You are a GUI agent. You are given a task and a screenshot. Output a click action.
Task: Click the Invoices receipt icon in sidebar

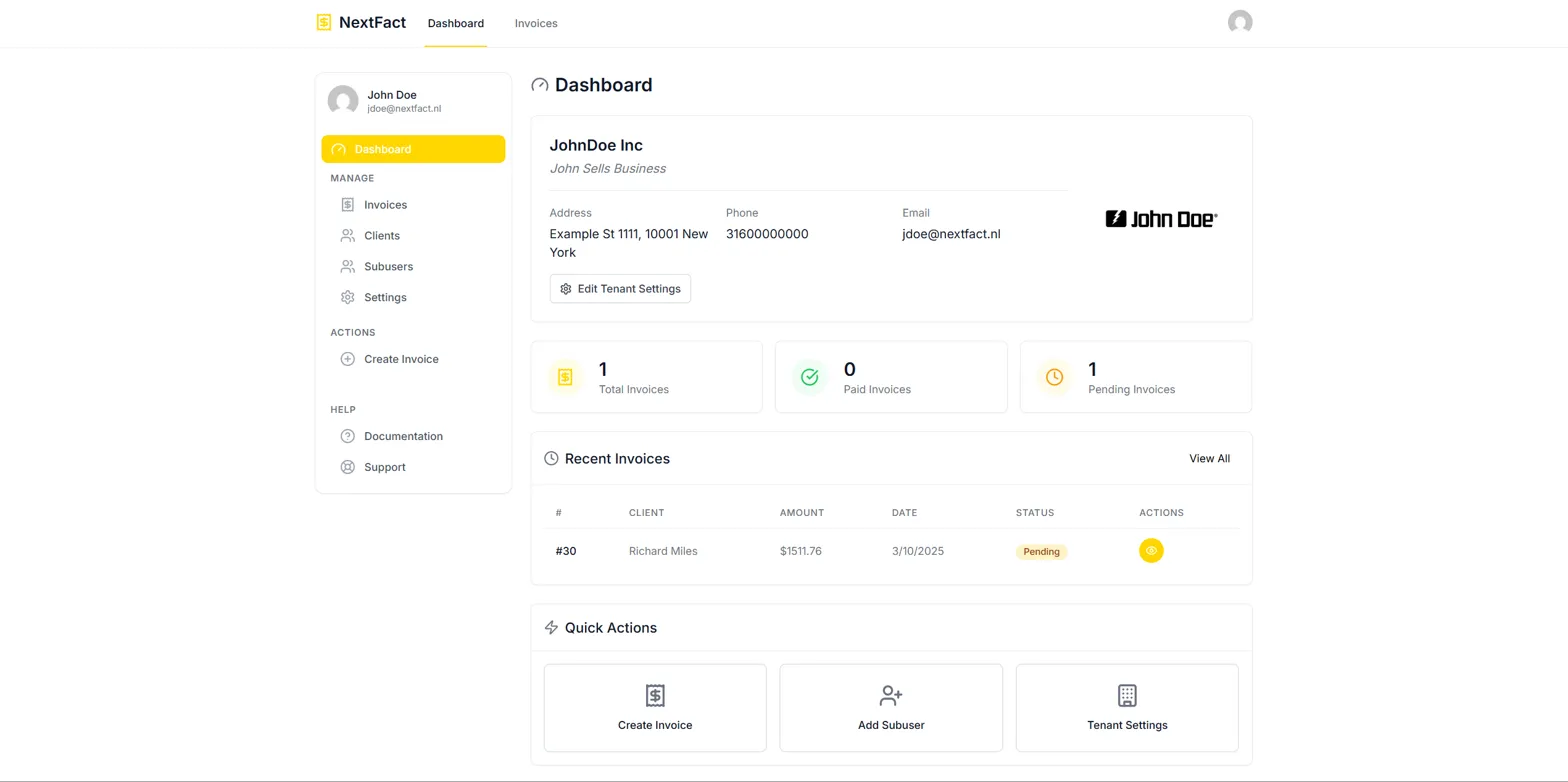tap(347, 205)
